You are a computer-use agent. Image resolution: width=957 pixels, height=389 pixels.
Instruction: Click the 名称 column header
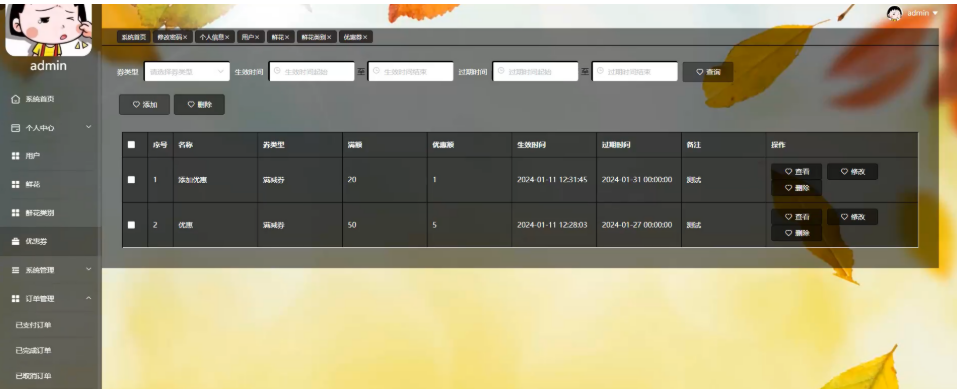pyautogui.click(x=186, y=145)
